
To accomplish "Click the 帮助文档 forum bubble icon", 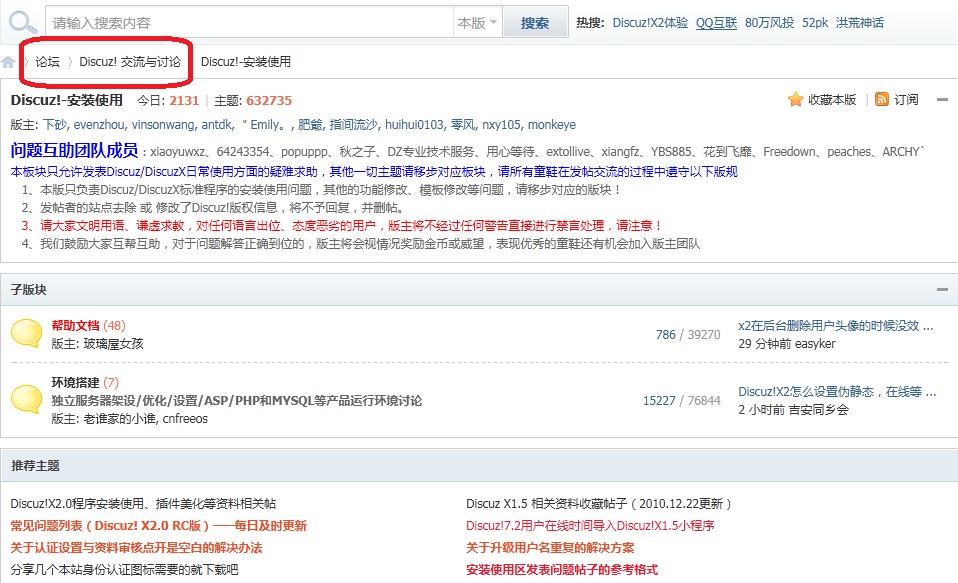I will [x=26, y=334].
